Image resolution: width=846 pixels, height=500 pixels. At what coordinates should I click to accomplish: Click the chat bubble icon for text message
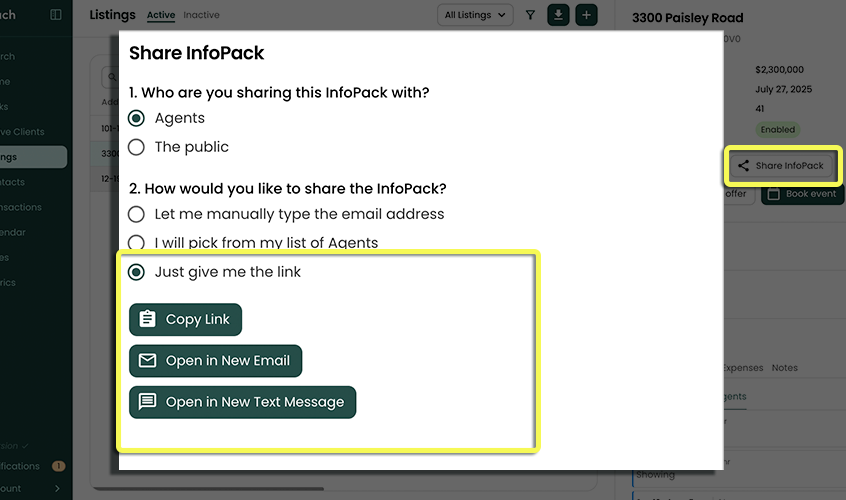tap(148, 402)
